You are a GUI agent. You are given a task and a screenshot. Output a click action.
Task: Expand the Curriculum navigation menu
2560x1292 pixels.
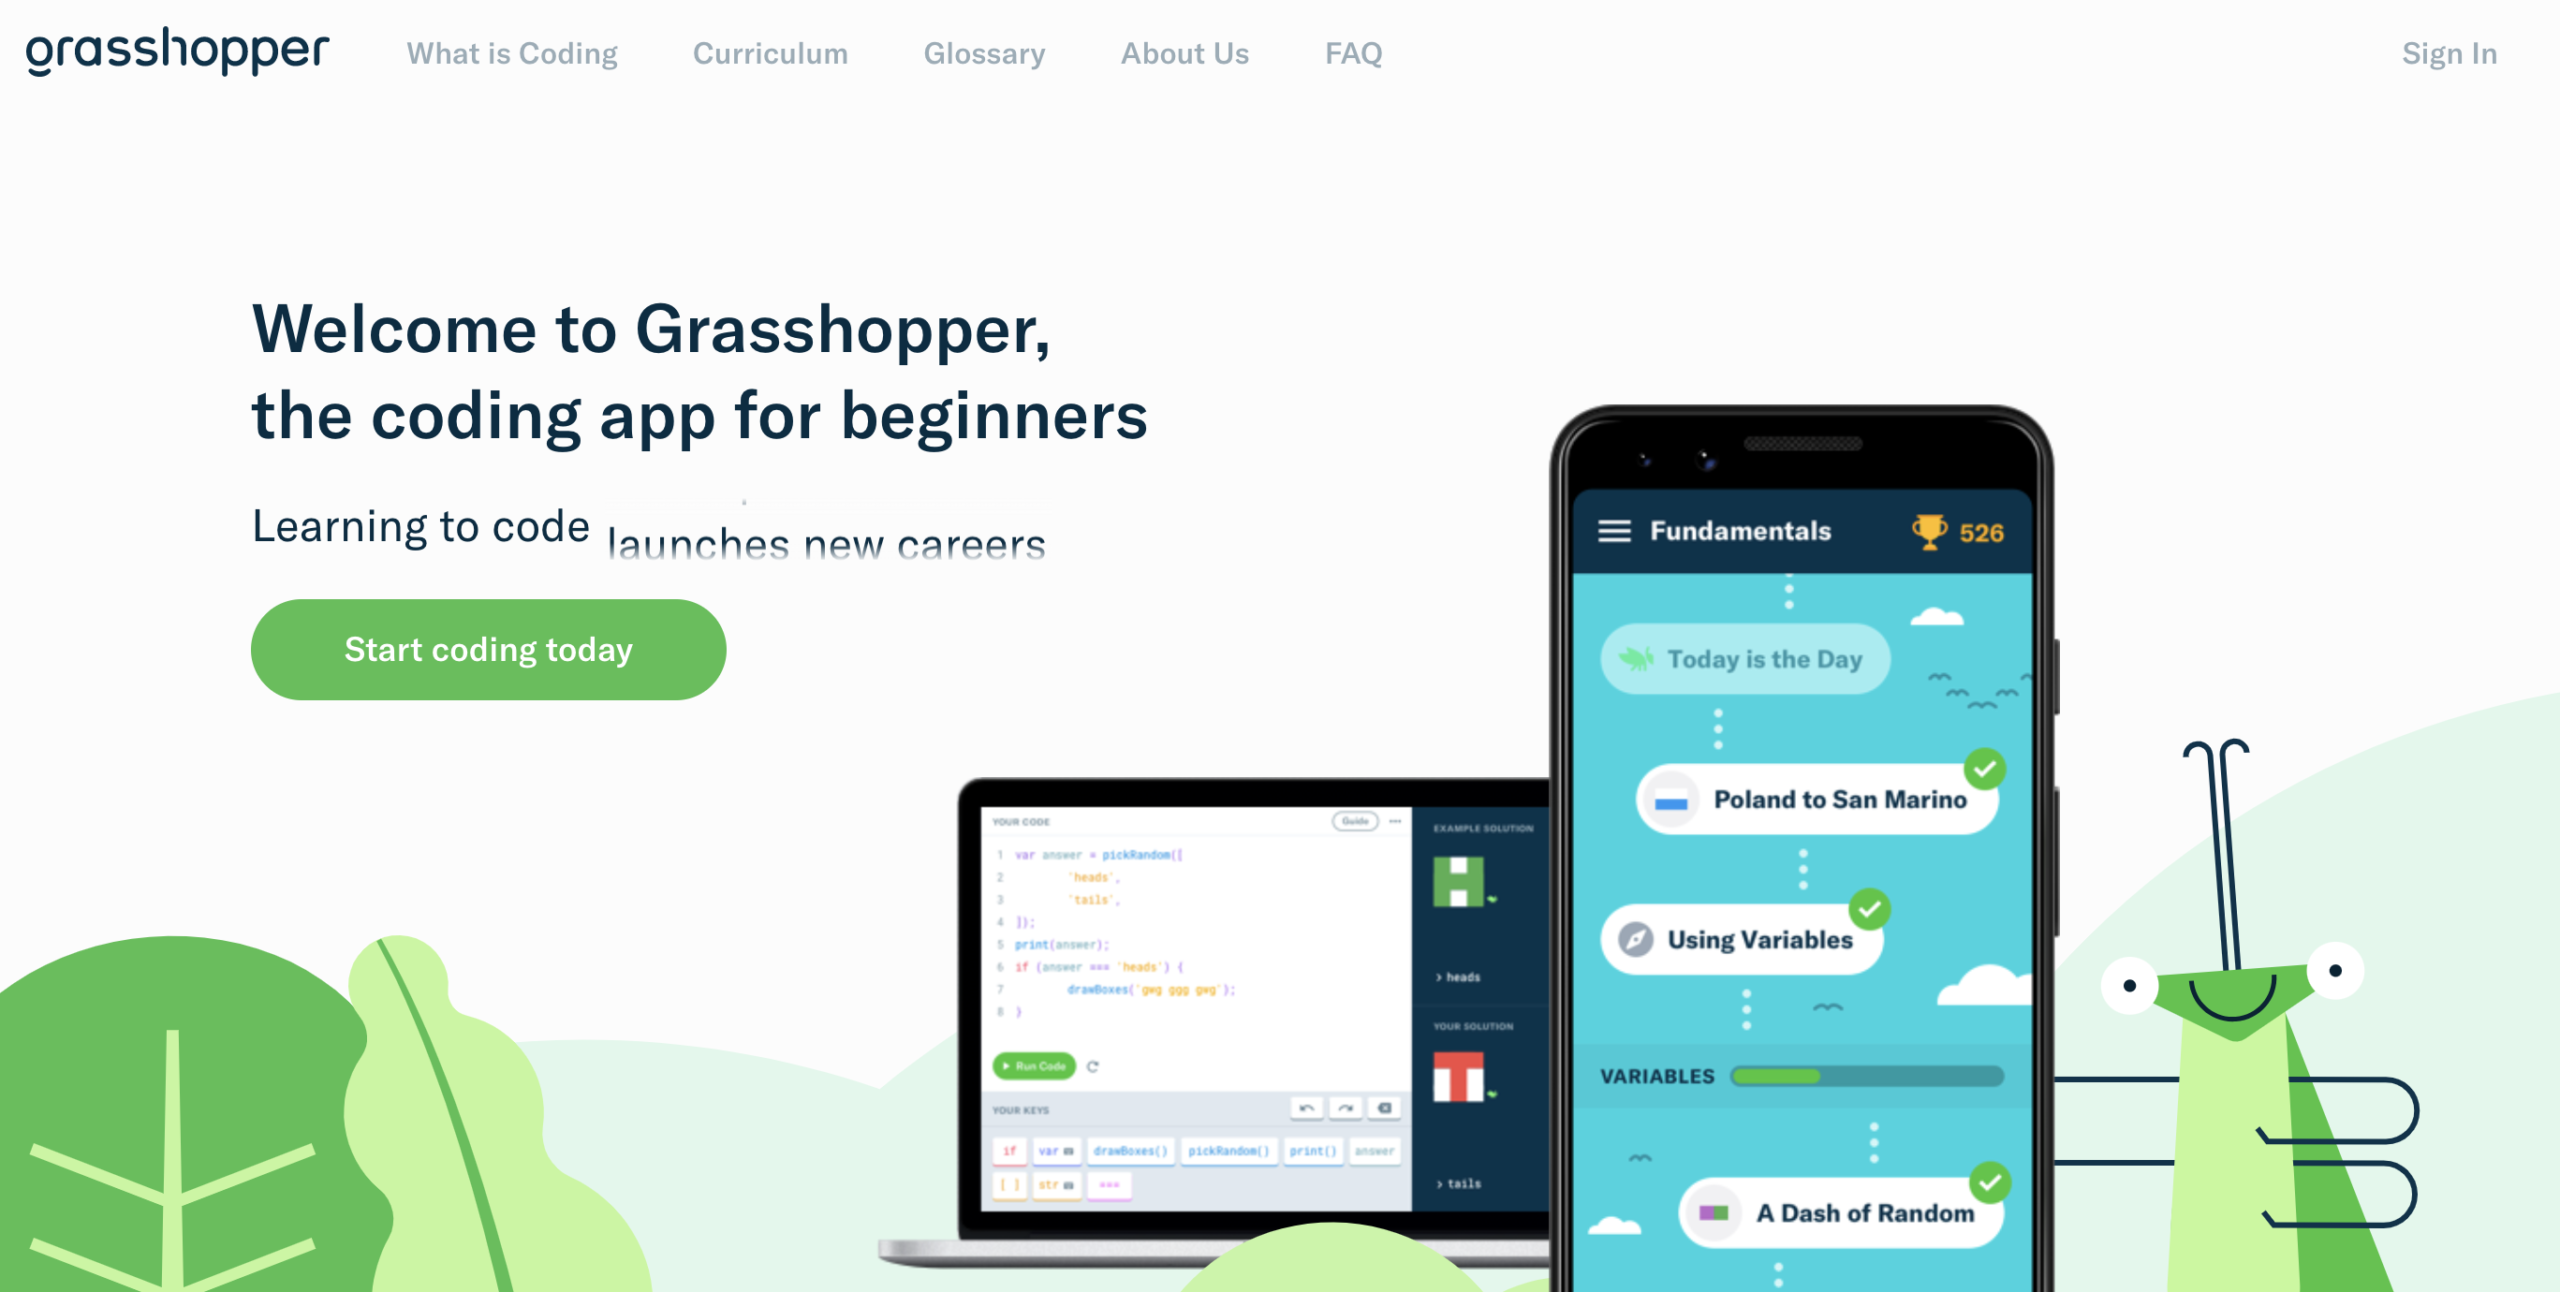pos(771,53)
